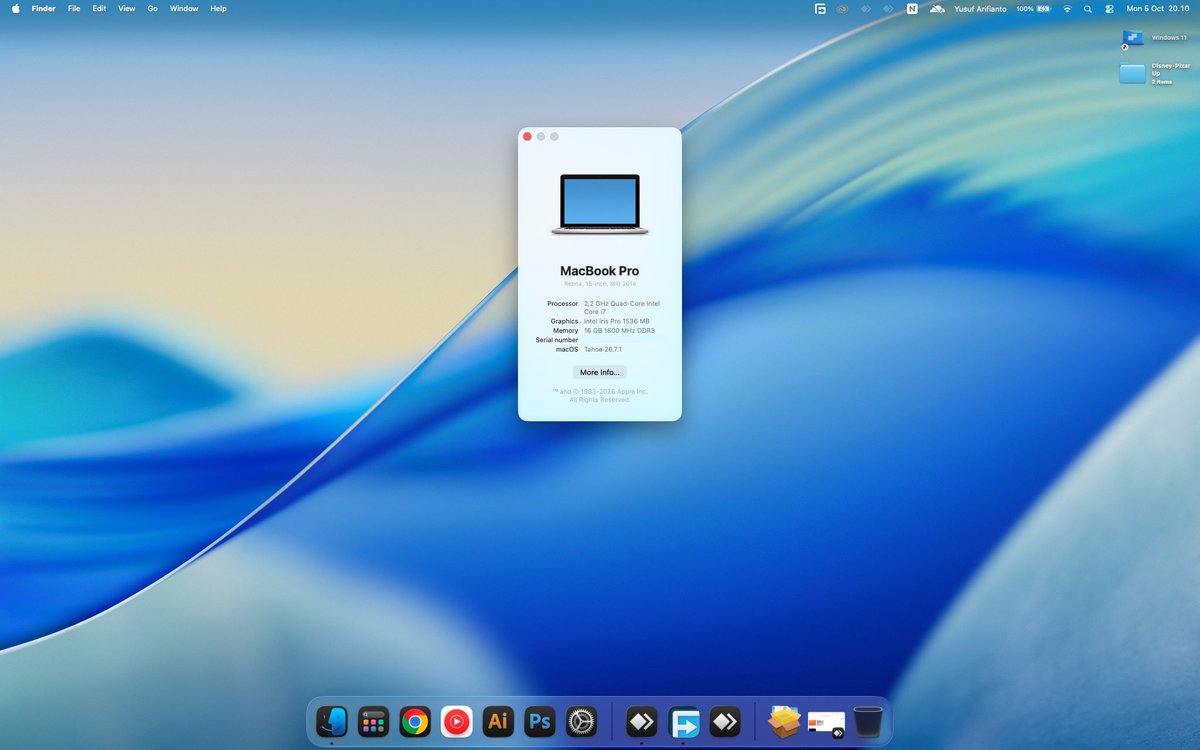The height and width of the screenshot is (750, 1200).
Task: Click the Mon 5 Oct 20.10 clock
Action: pyautogui.click(x=1158, y=8)
